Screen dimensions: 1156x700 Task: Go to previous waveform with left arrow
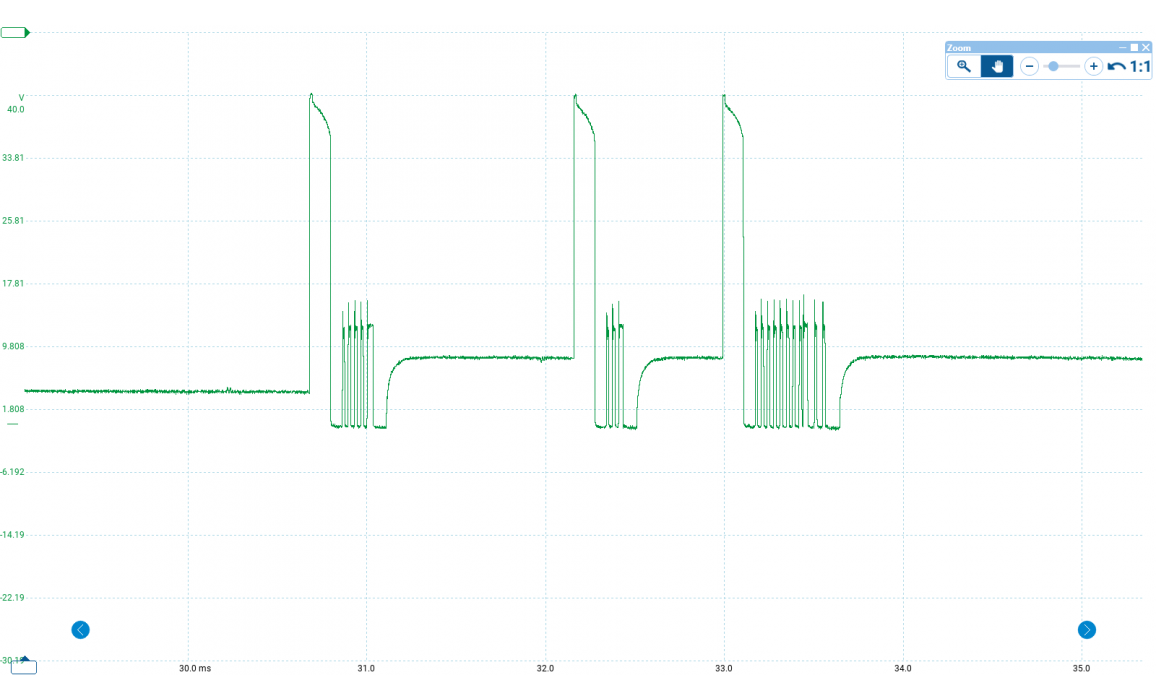pos(81,629)
